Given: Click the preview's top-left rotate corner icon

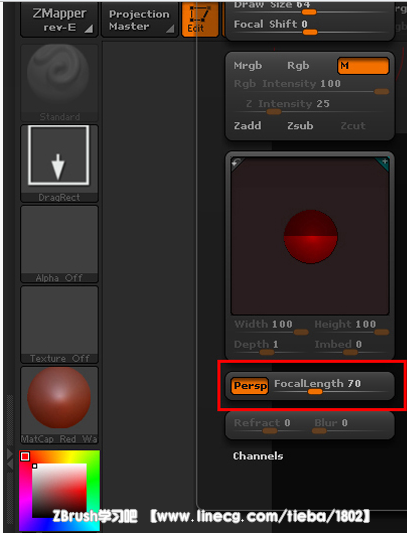Looking at the screenshot, I should click(236, 163).
